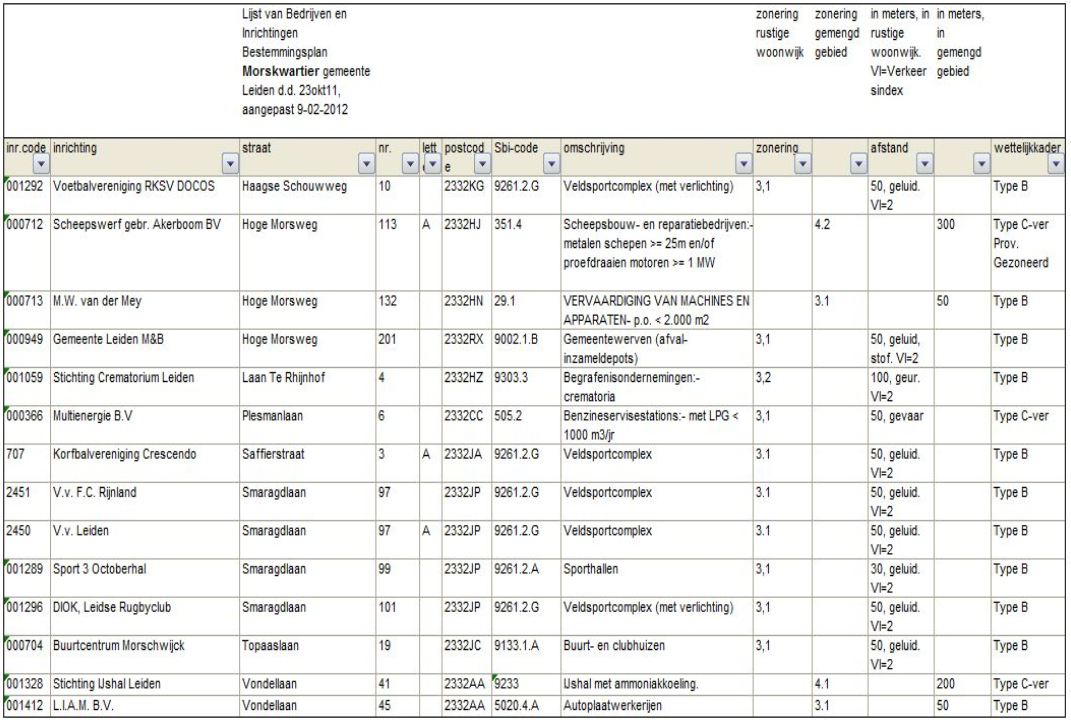Click the 'Topaaslaan' street cell
The width and height of the screenshot is (1071, 722).
pyautogui.click(x=307, y=654)
